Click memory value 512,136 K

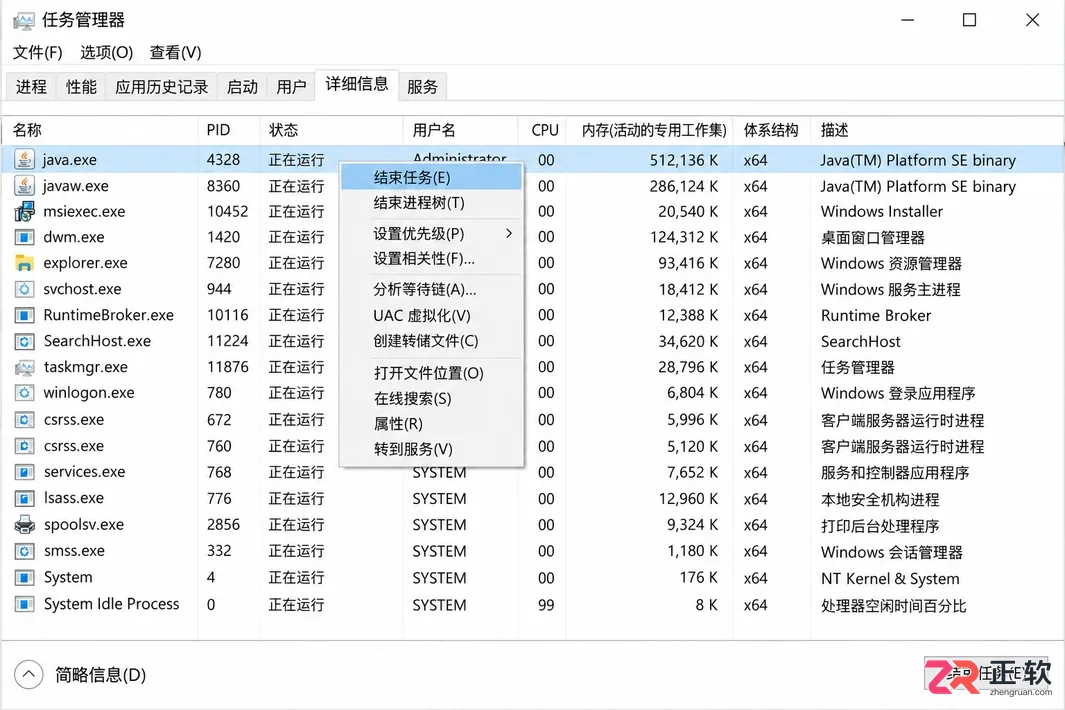684,160
